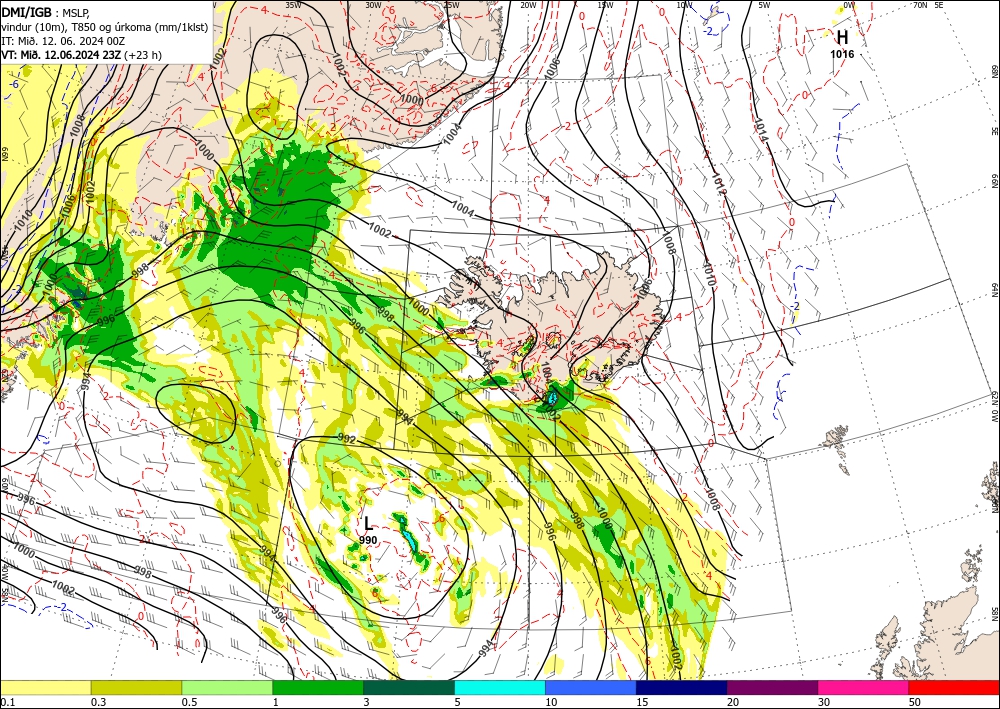The height and width of the screenshot is (709, 1000).
Task: Click the '1014' isobar label
Action: pos(761,131)
